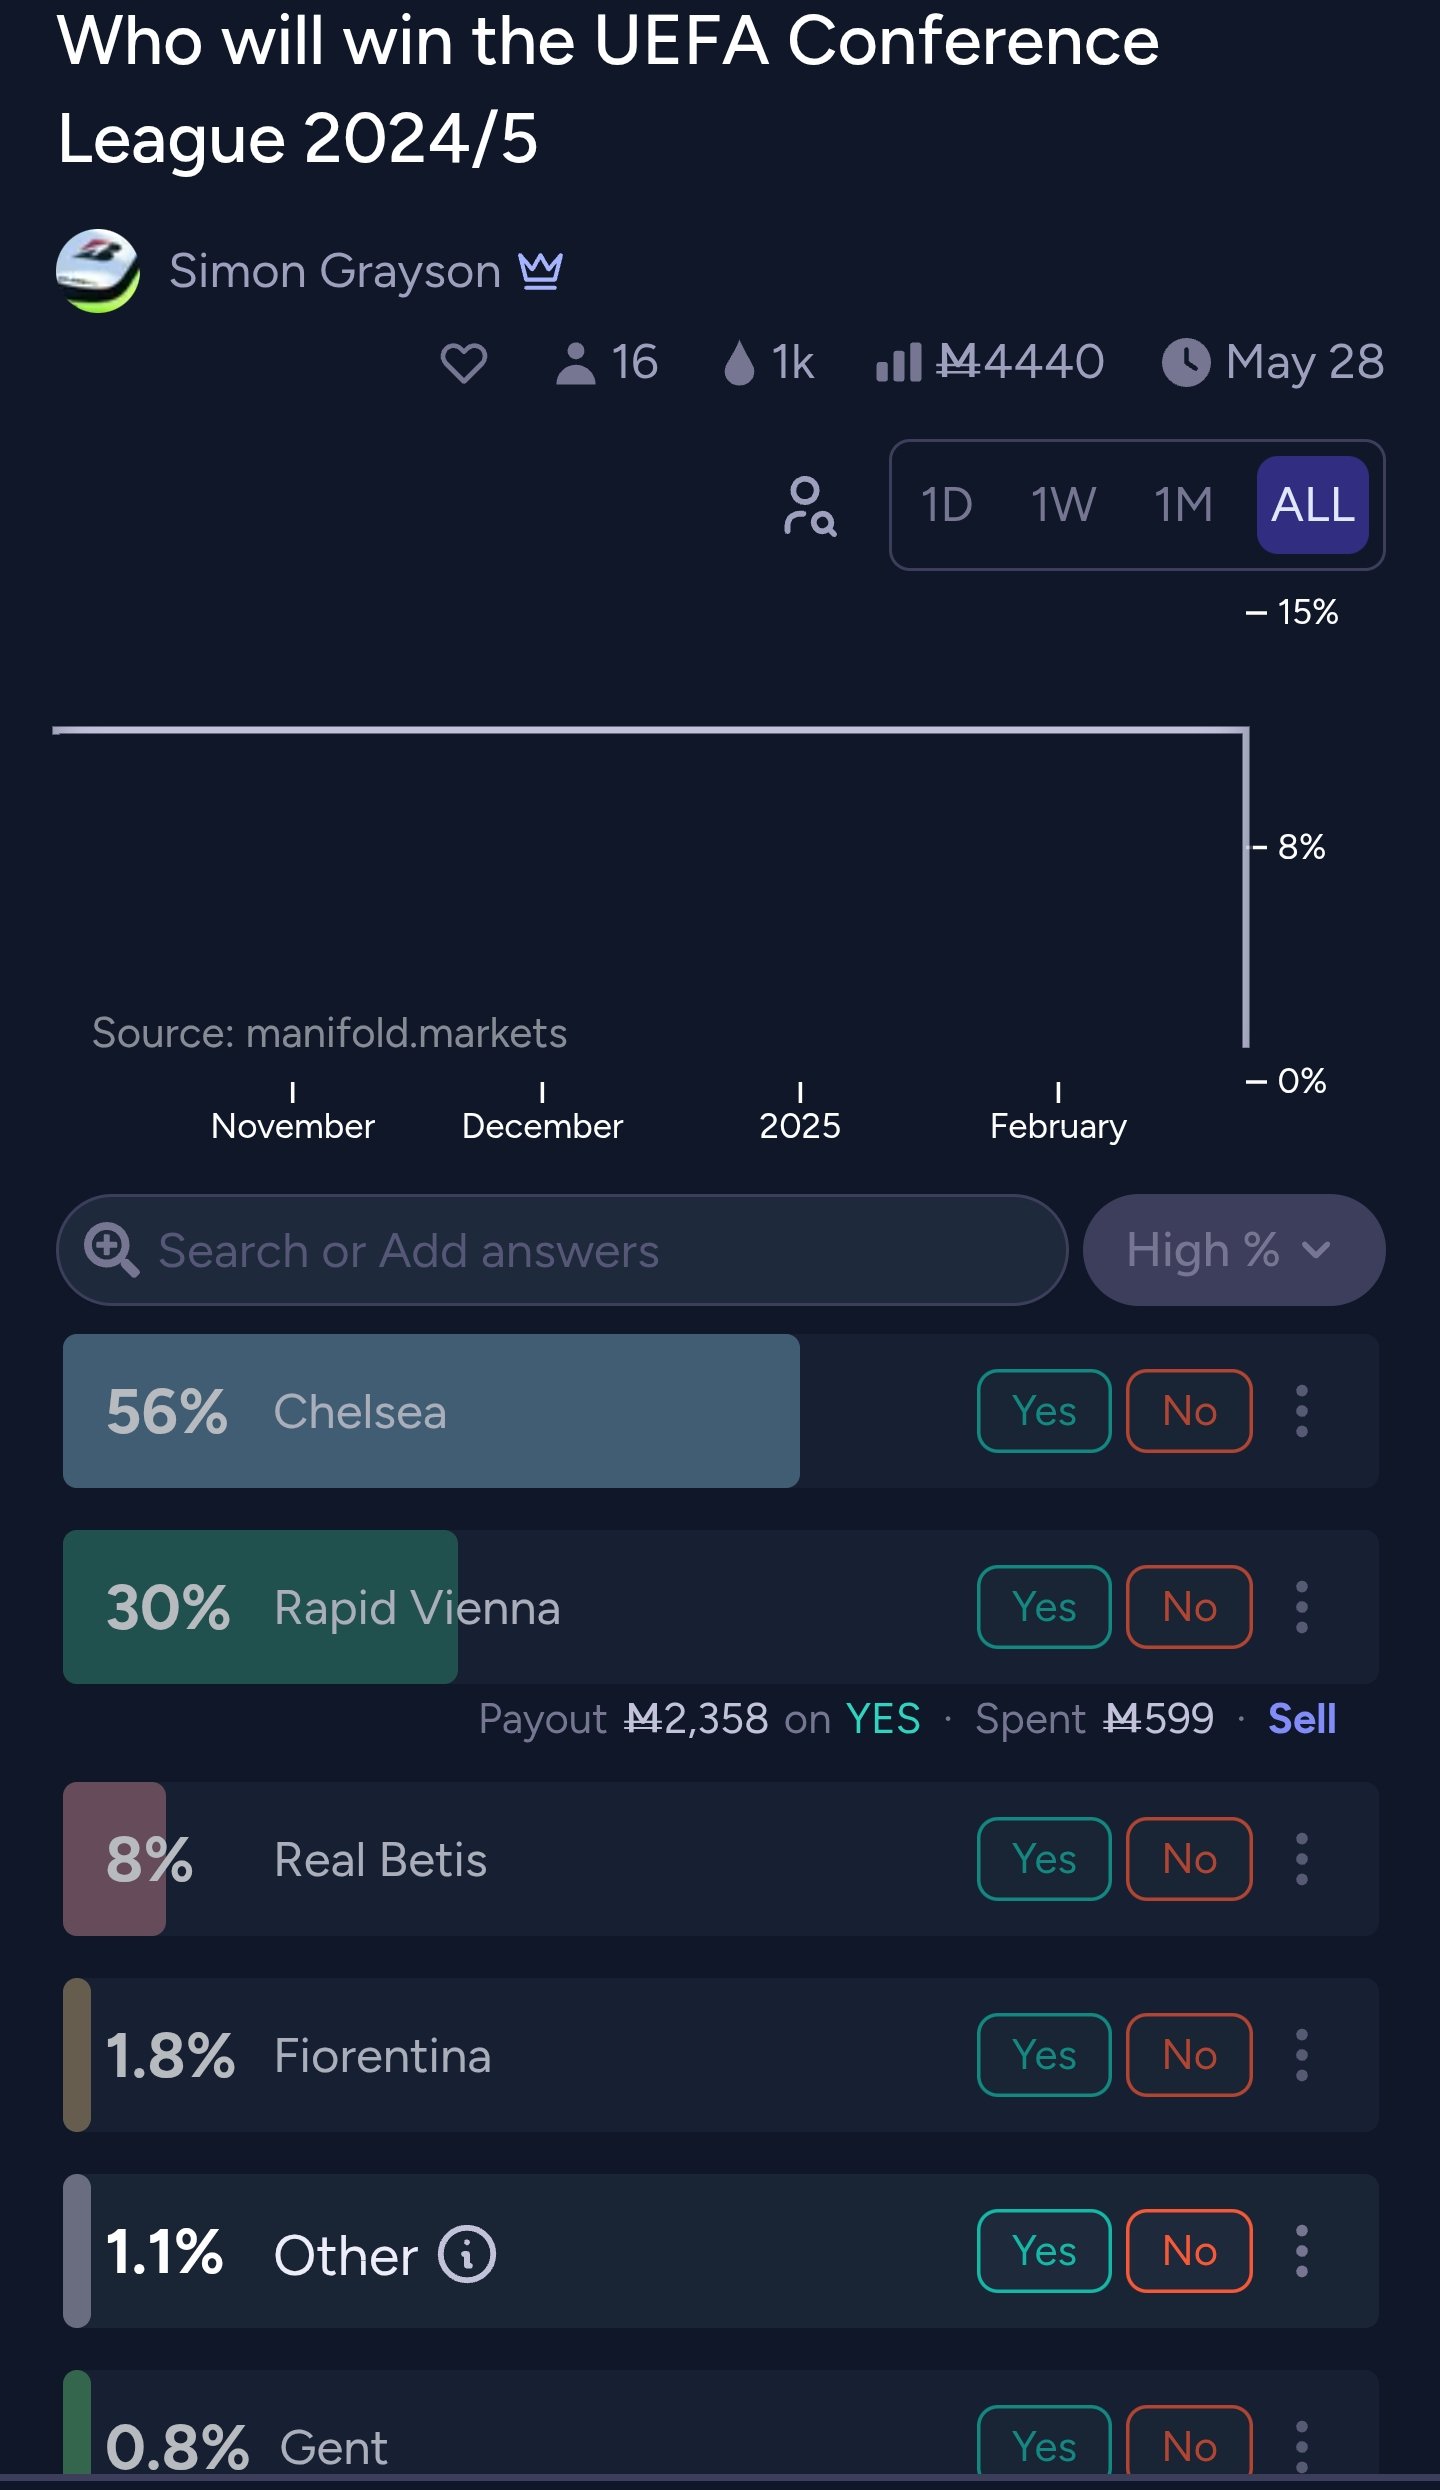
Task: Open the traders count person icon
Action: (x=575, y=362)
